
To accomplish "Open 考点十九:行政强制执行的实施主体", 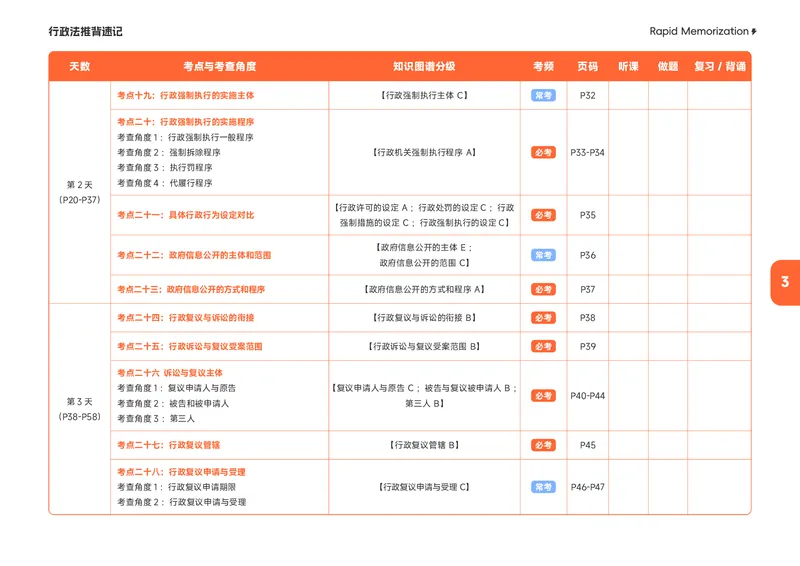I will click(x=186, y=95).
